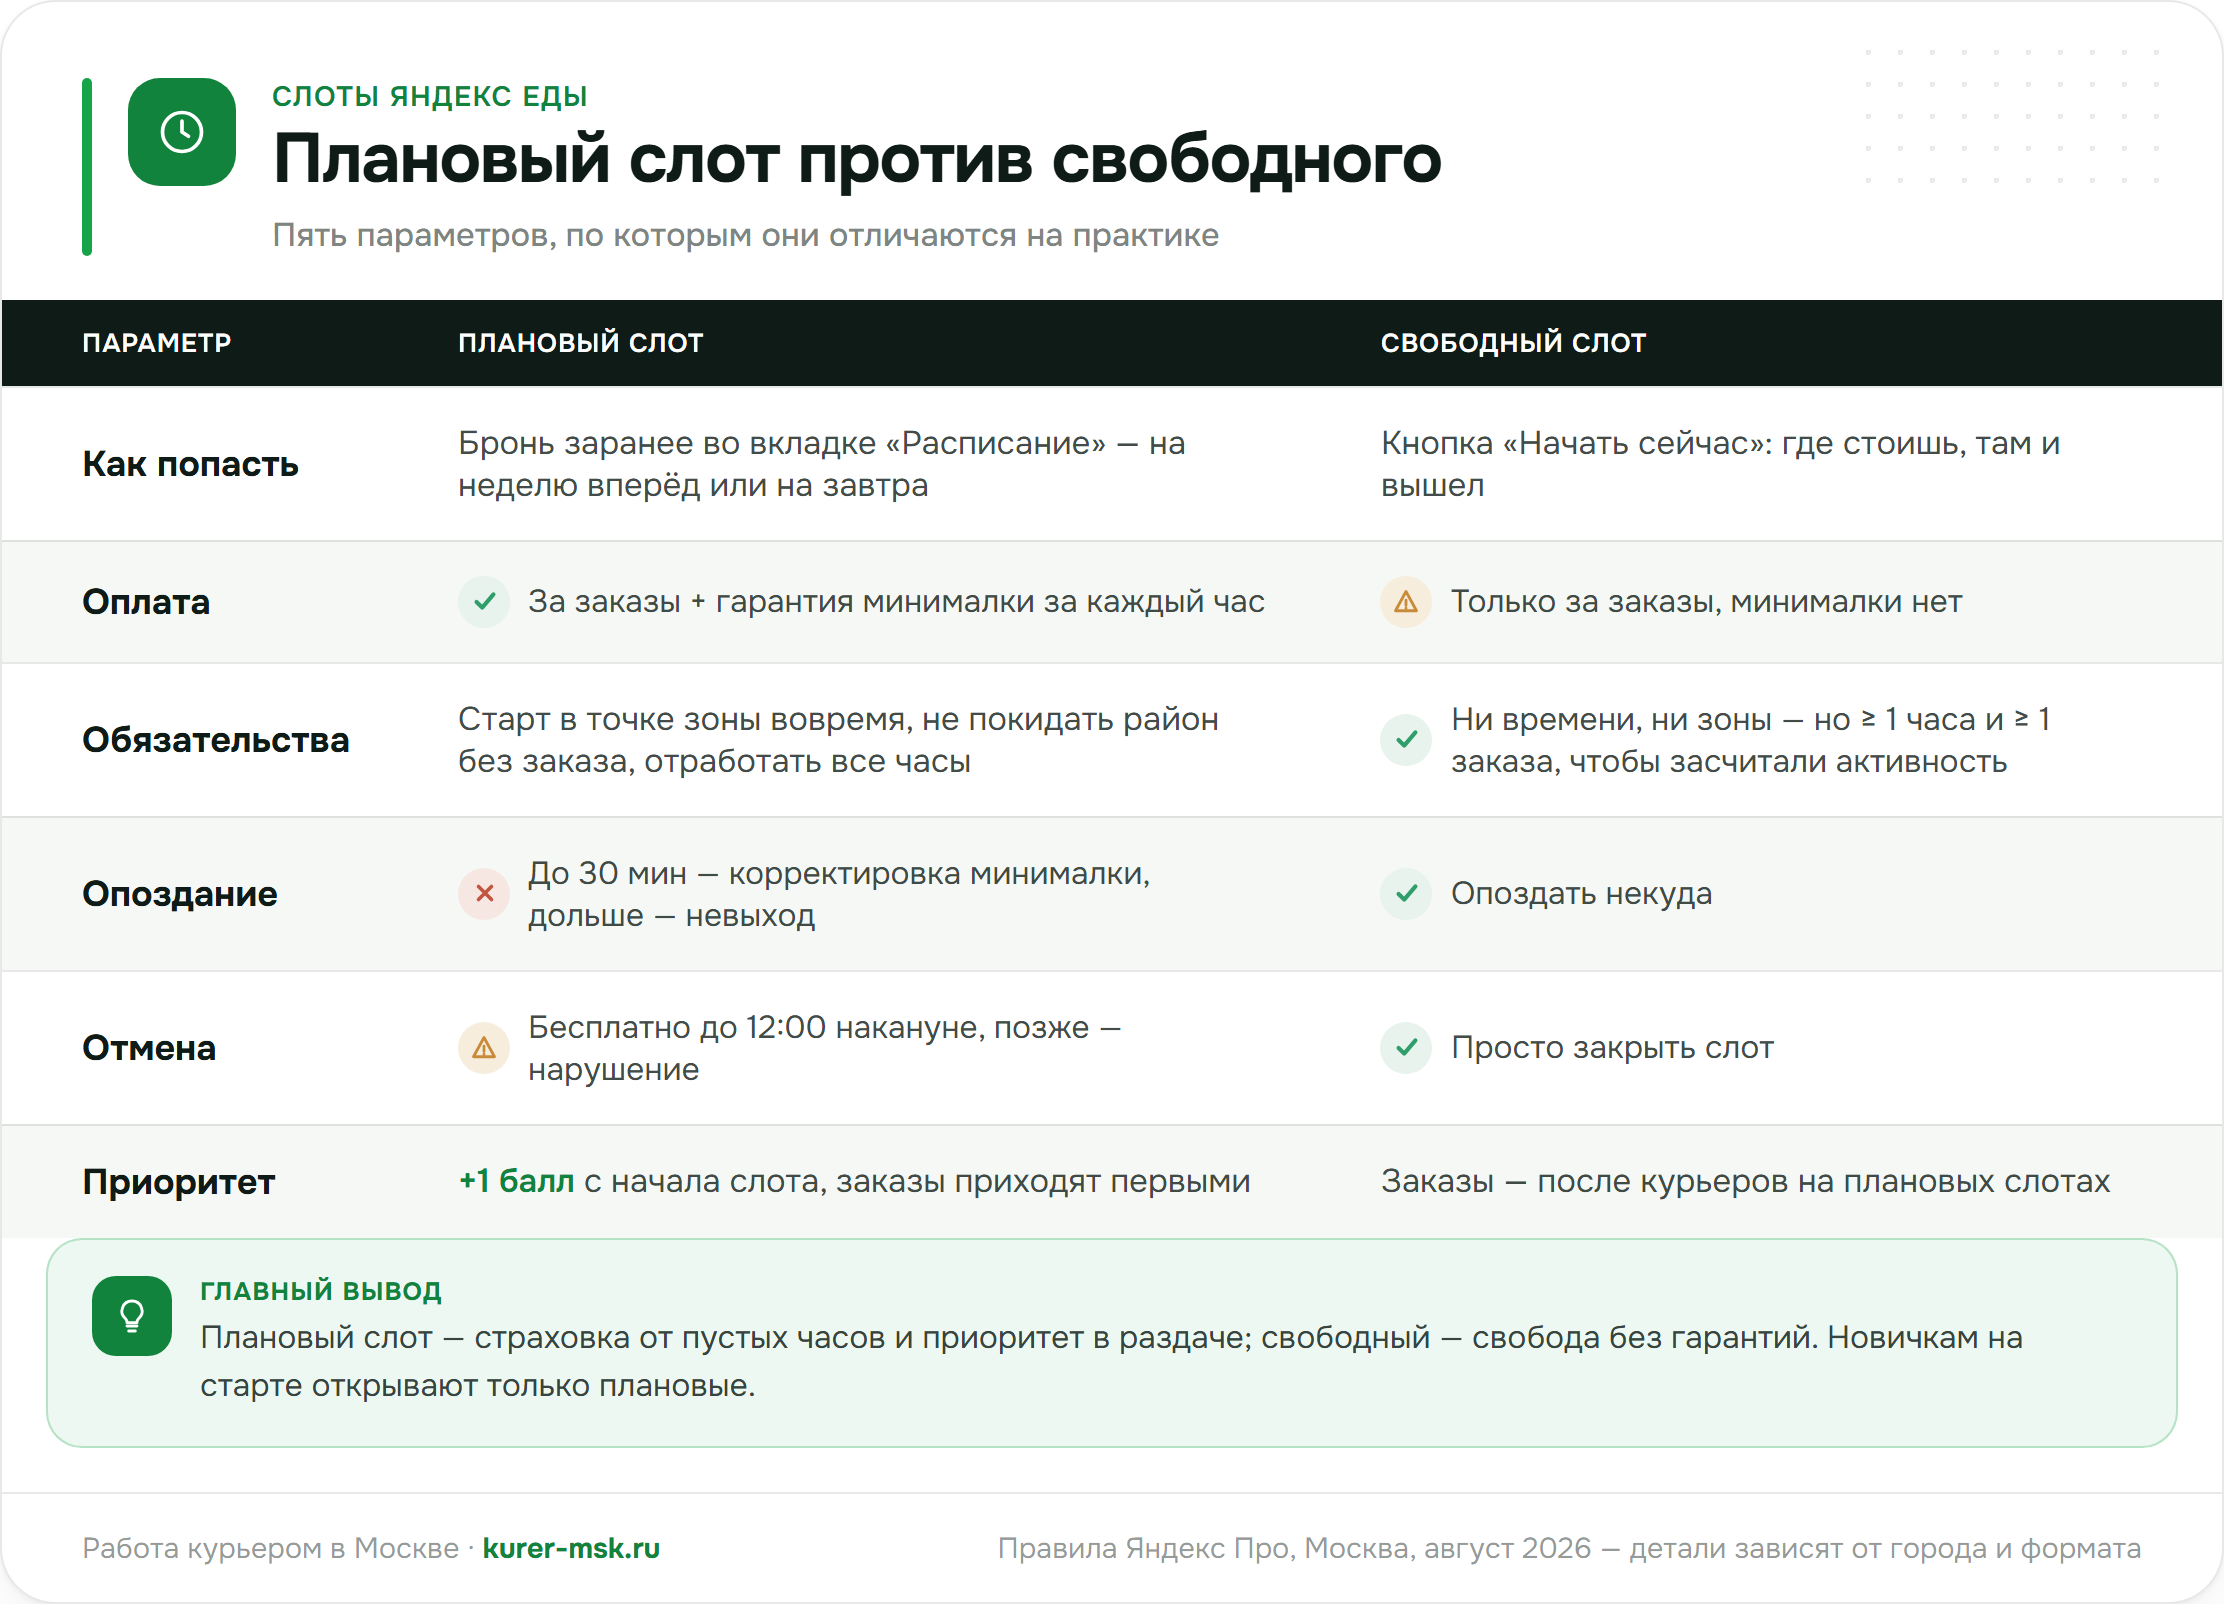Image resolution: width=2224 pixels, height=1604 pixels.
Task: Click the 'Главный вывод' label
Action: (321, 1291)
